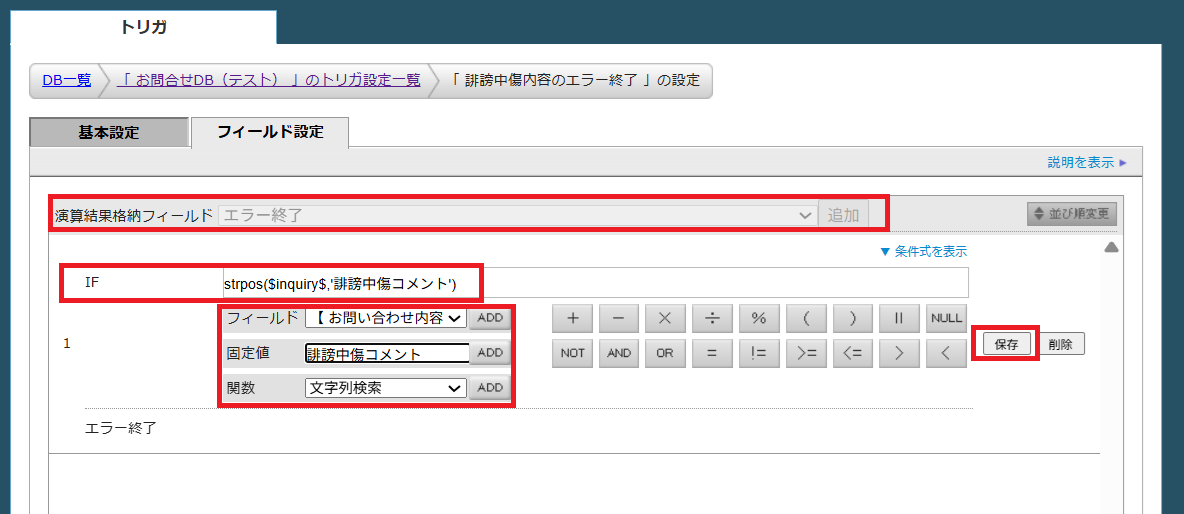Click ADD next to the フィールド dropdown
The height and width of the screenshot is (514, 1184).
(x=489, y=318)
